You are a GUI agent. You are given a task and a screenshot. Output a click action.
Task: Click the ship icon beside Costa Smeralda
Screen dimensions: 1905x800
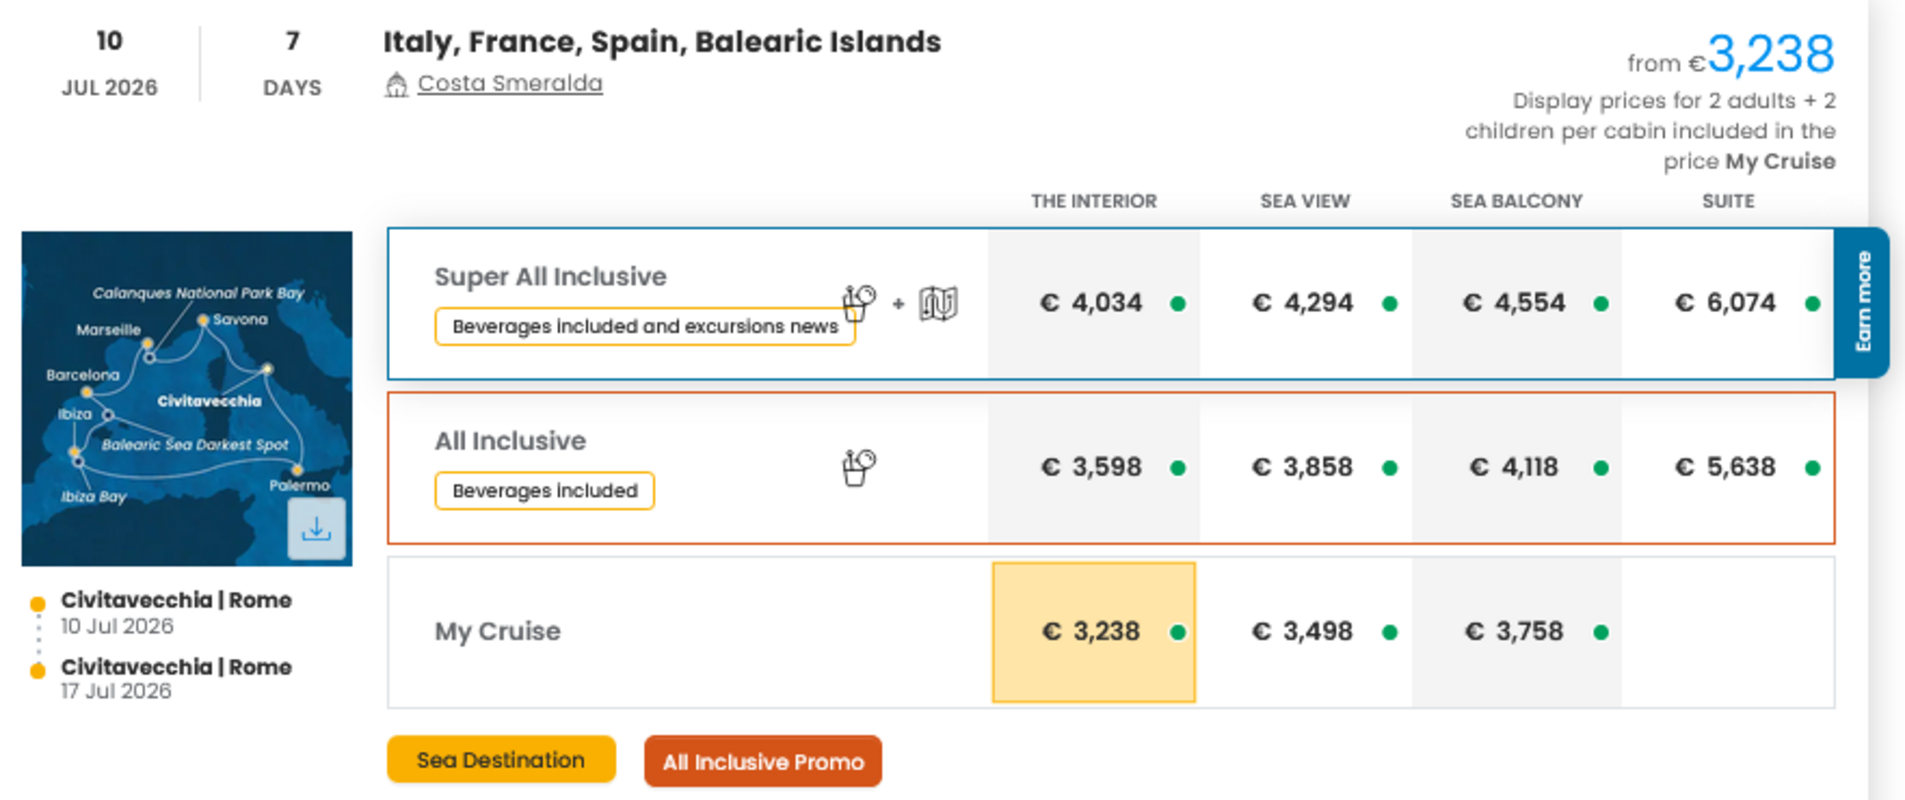(397, 85)
